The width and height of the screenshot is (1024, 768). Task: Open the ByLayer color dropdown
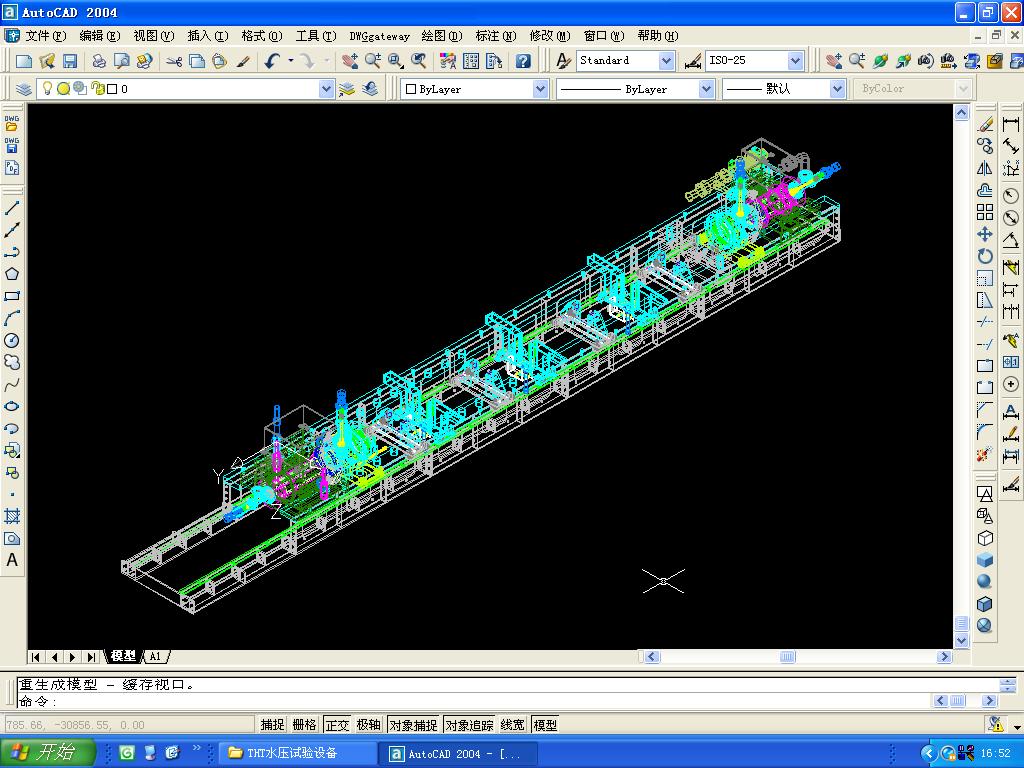[x=540, y=89]
